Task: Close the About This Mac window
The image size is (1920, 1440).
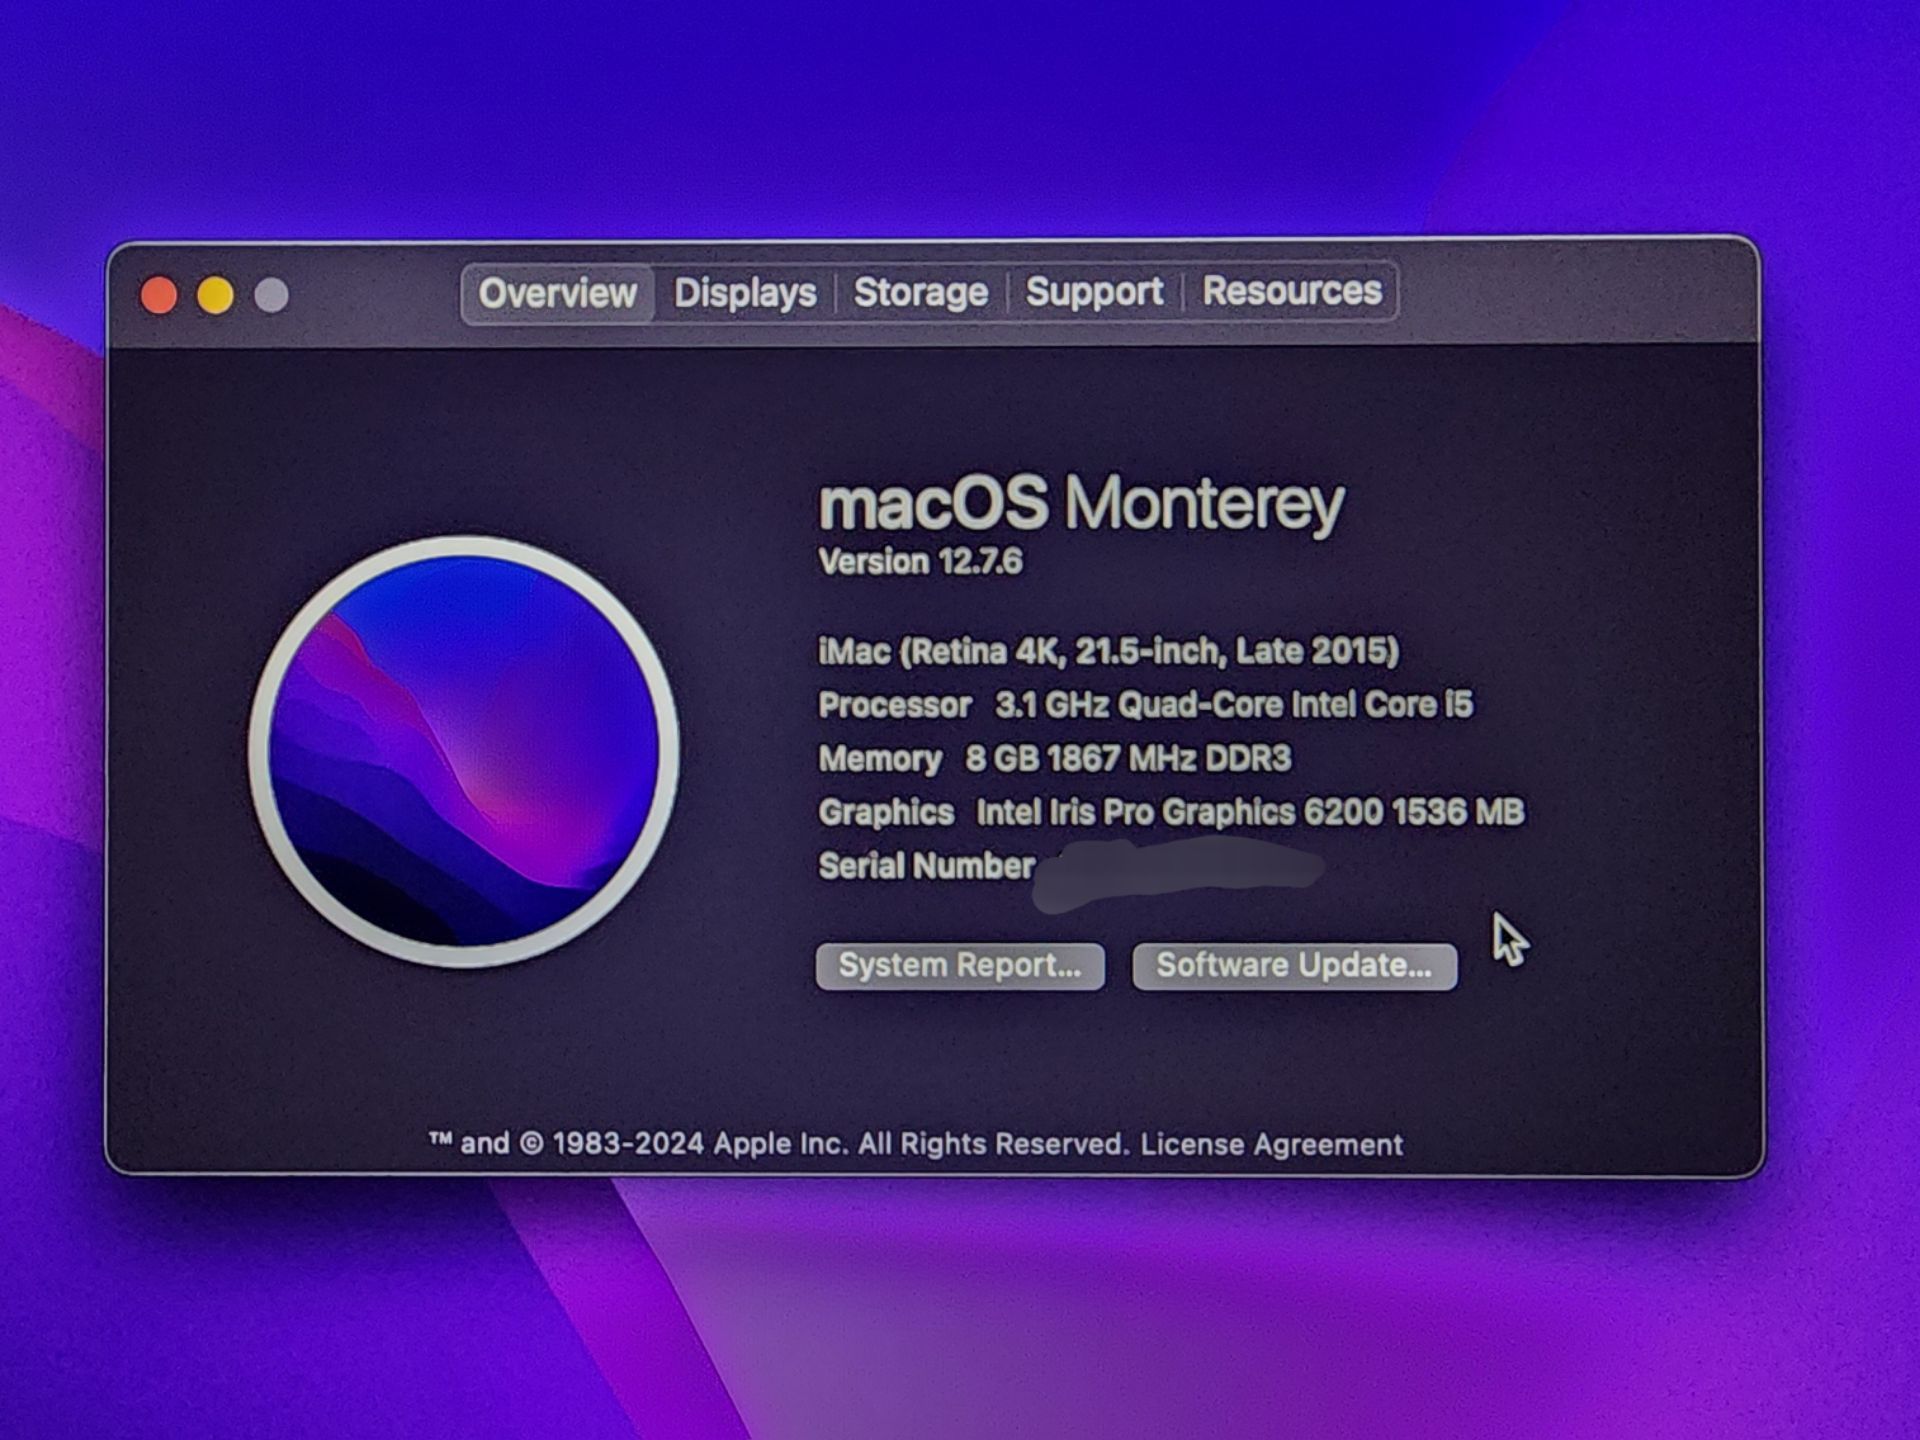Action: pyautogui.click(x=159, y=296)
